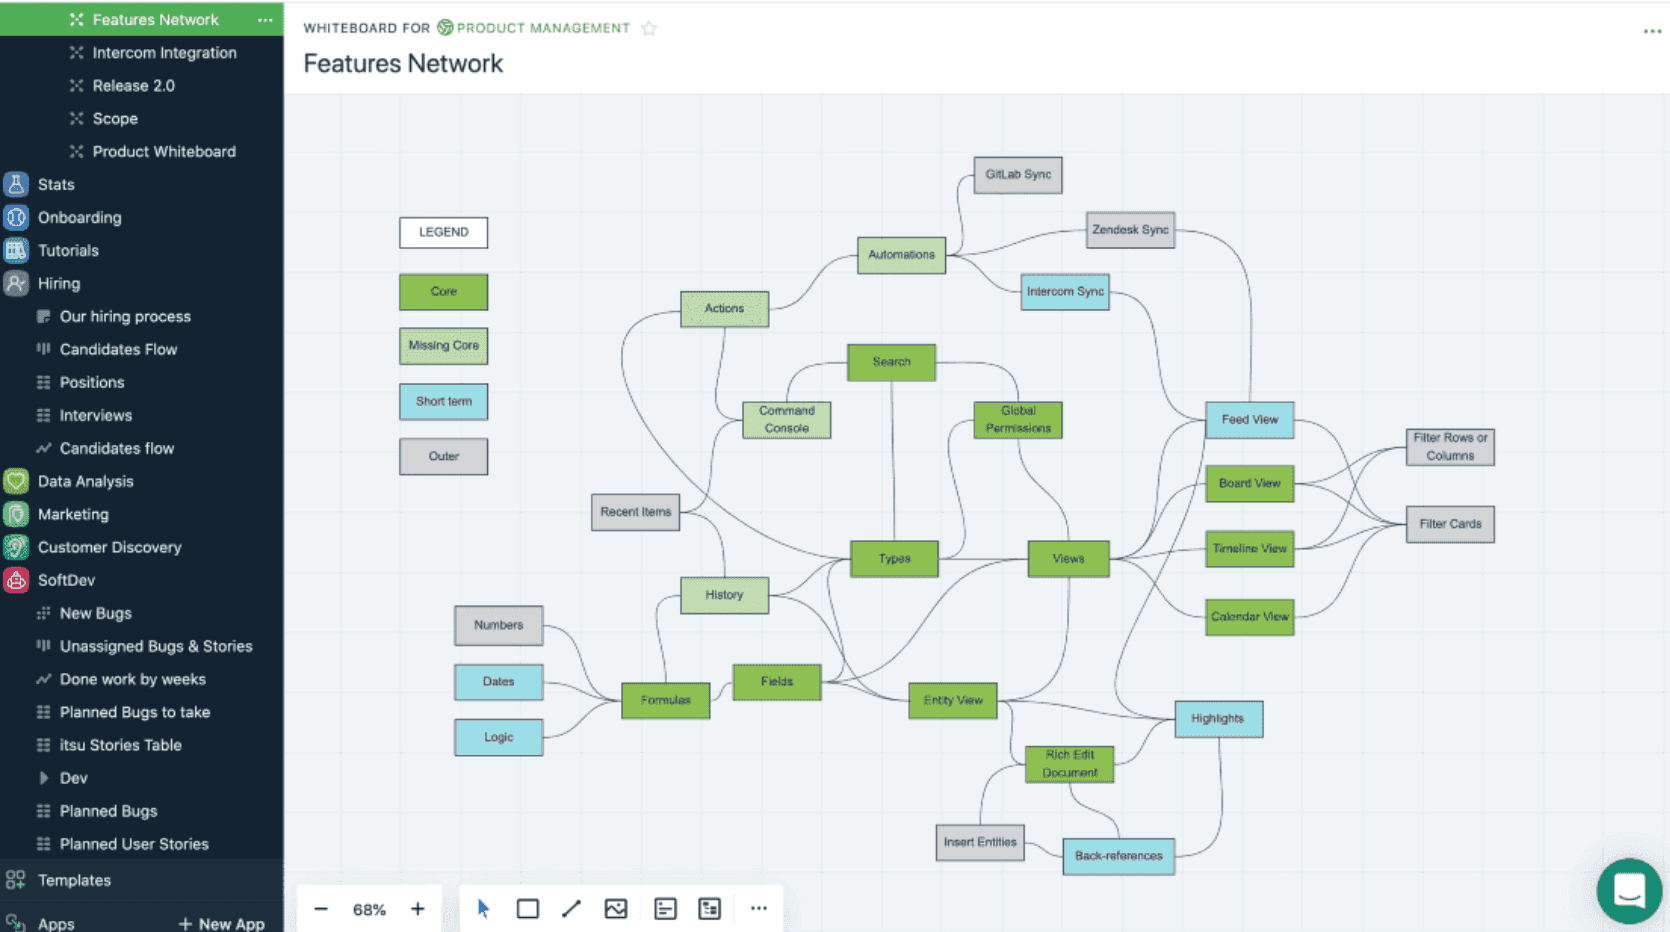1670x932 pixels.
Task: Select the rectangle shape tool
Action: [527, 908]
